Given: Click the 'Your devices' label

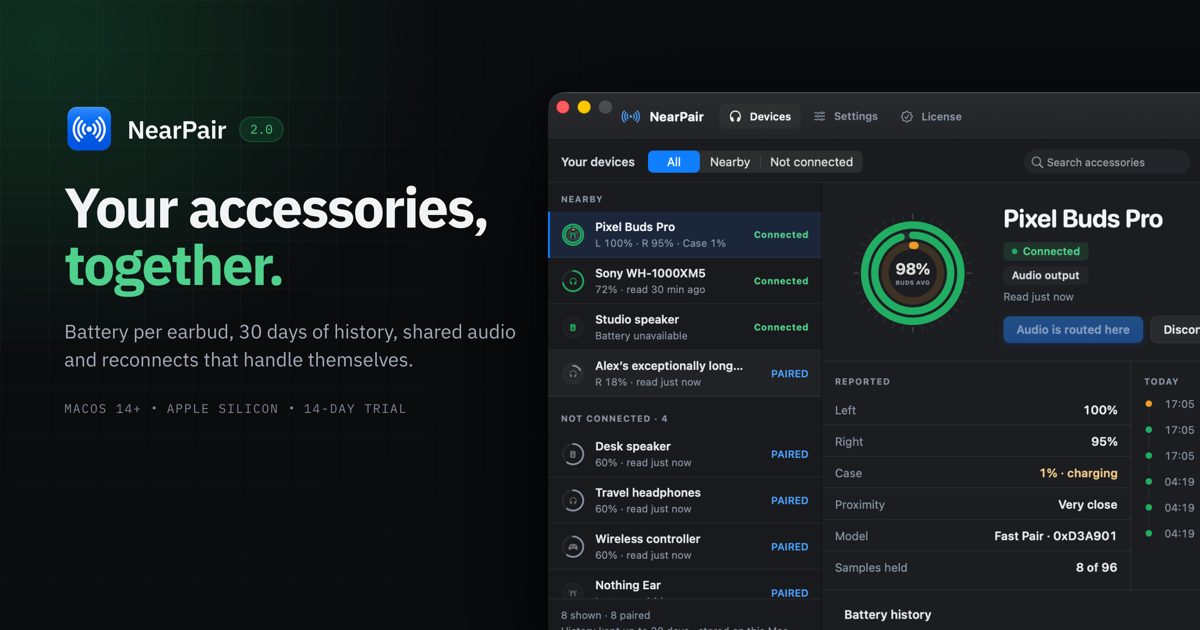Looking at the screenshot, I should (x=598, y=162).
